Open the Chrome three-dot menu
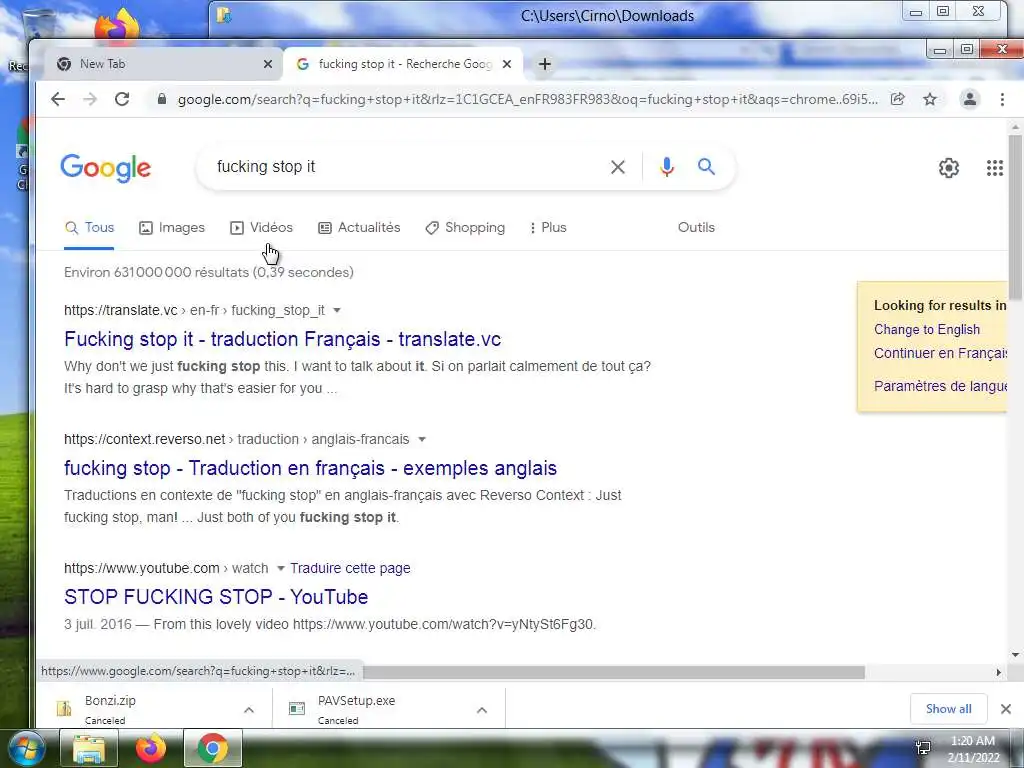Viewport: 1024px width, 768px height. tap(1002, 99)
